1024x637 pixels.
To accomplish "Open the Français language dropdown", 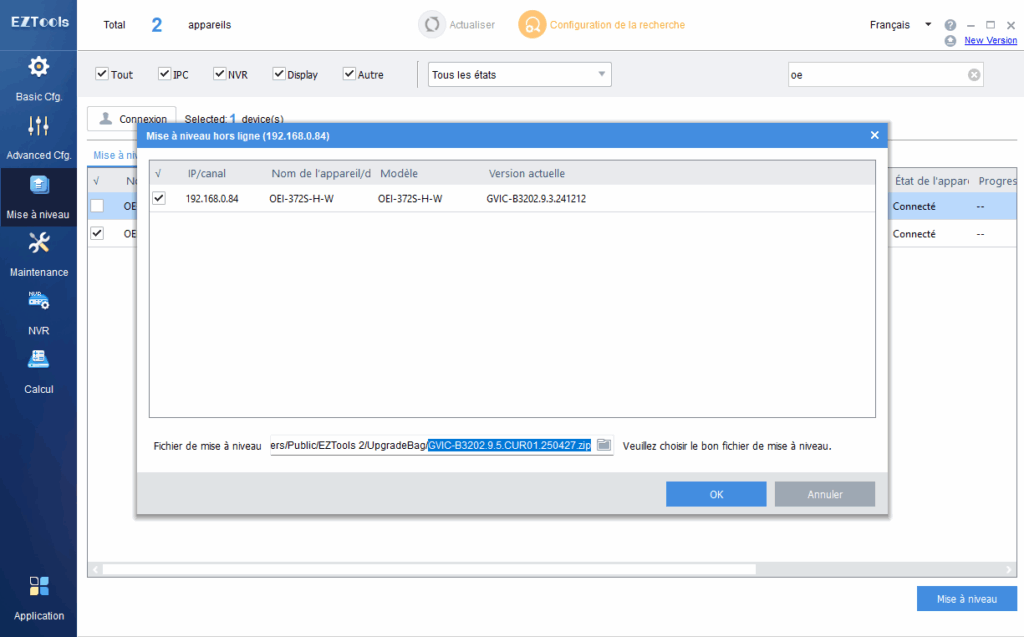I will [901, 25].
